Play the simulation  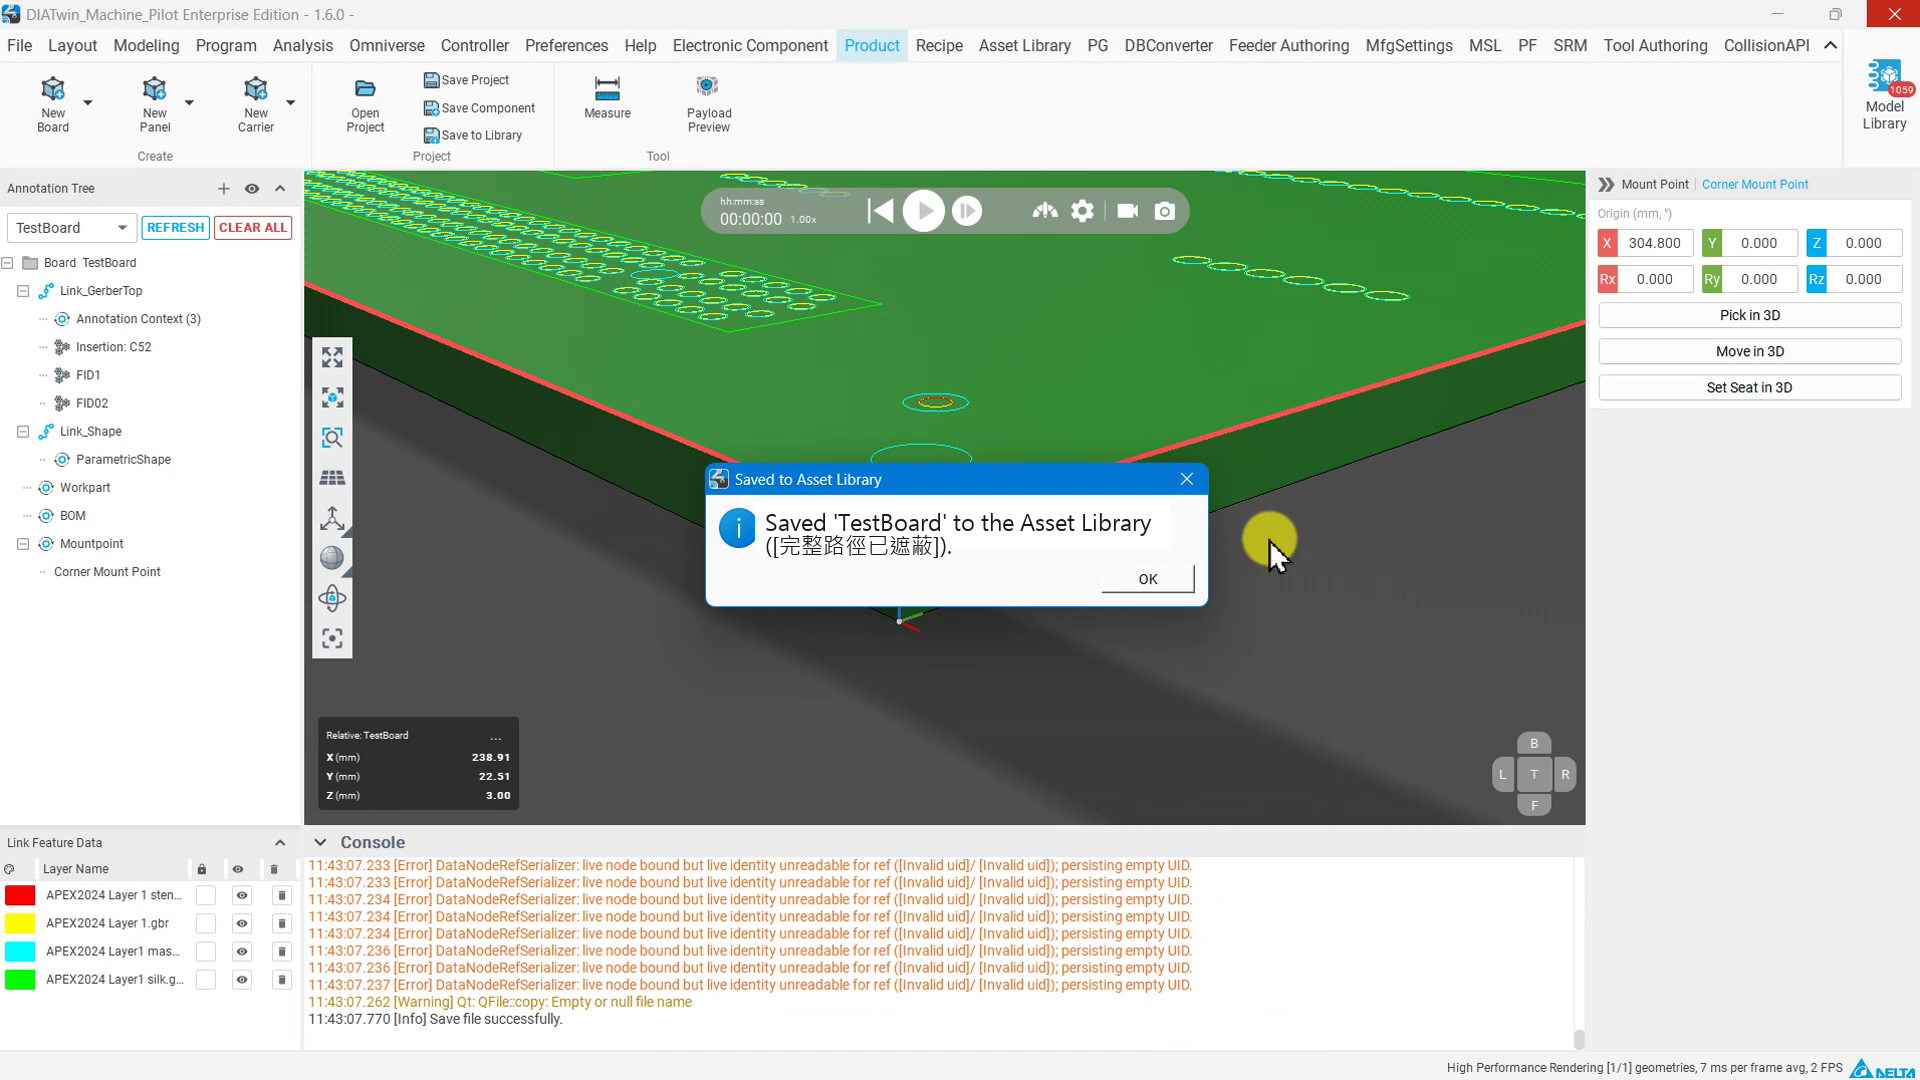[923, 211]
